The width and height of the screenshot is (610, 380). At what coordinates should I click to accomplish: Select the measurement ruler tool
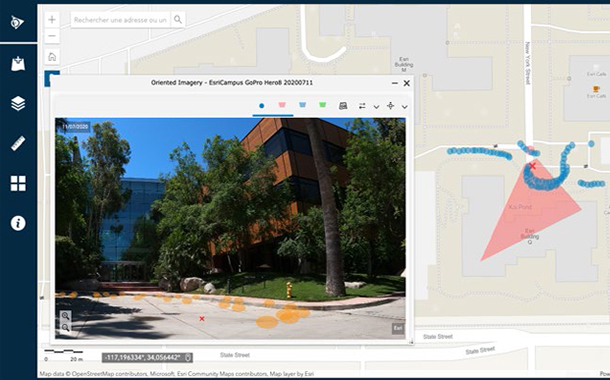18,144
